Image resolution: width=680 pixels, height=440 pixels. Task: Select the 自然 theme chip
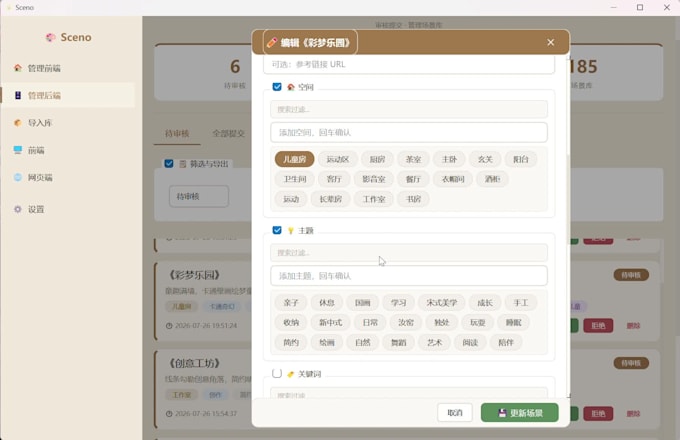tap(363, 342)
